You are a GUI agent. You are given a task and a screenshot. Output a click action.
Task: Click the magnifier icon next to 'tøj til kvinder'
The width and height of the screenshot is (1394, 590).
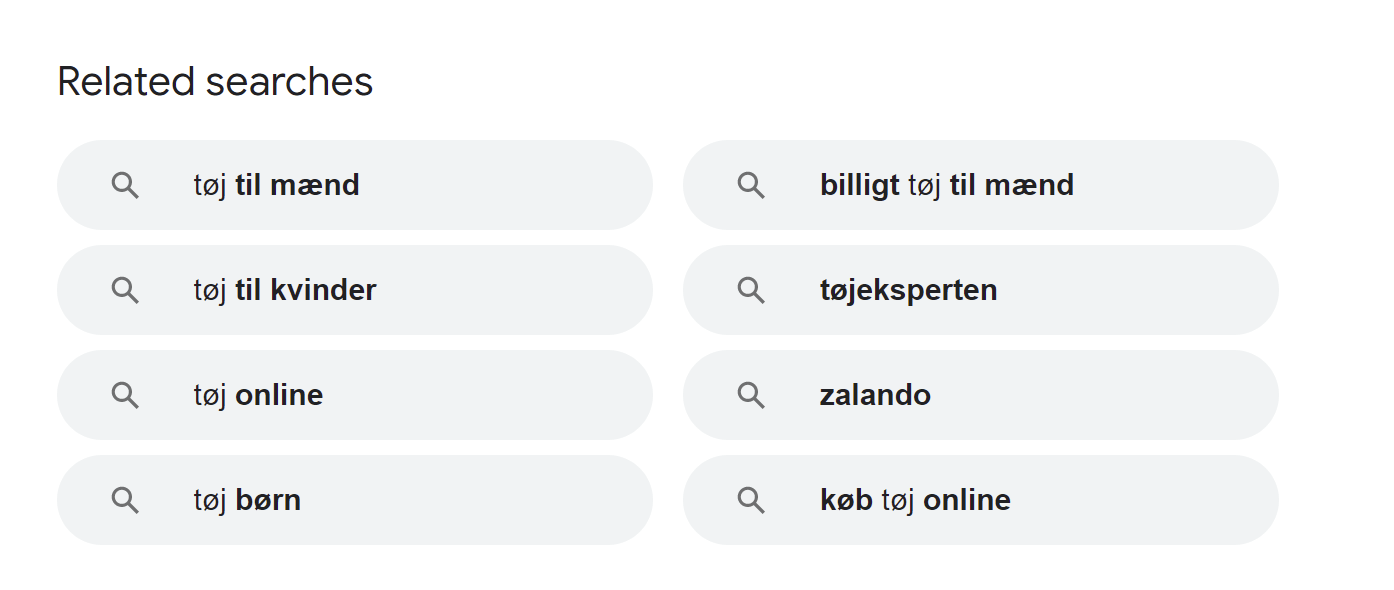click(x=125, y=290)
